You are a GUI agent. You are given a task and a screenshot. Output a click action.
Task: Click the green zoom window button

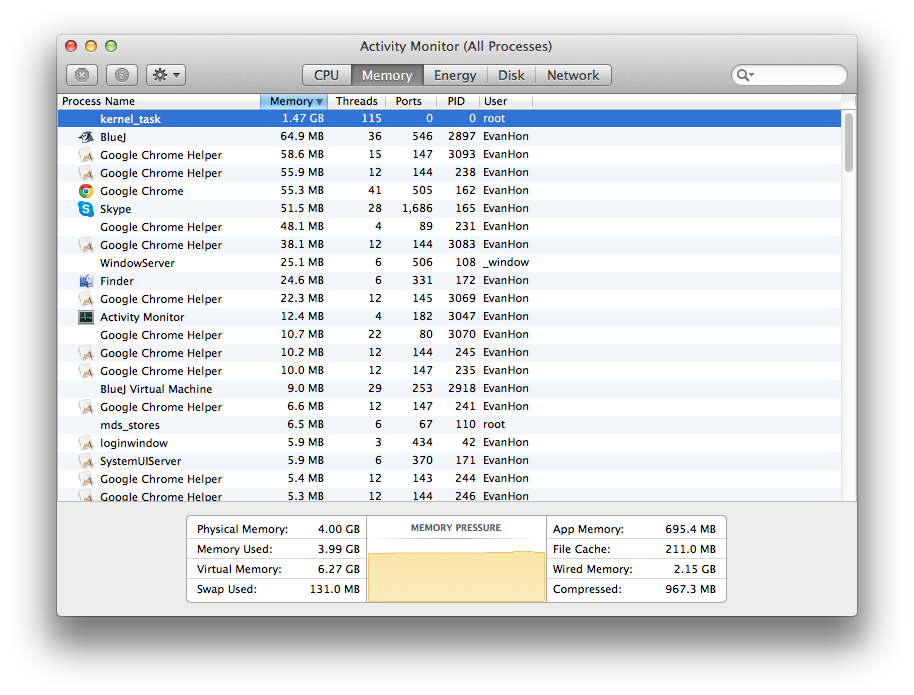click(111, 46)
